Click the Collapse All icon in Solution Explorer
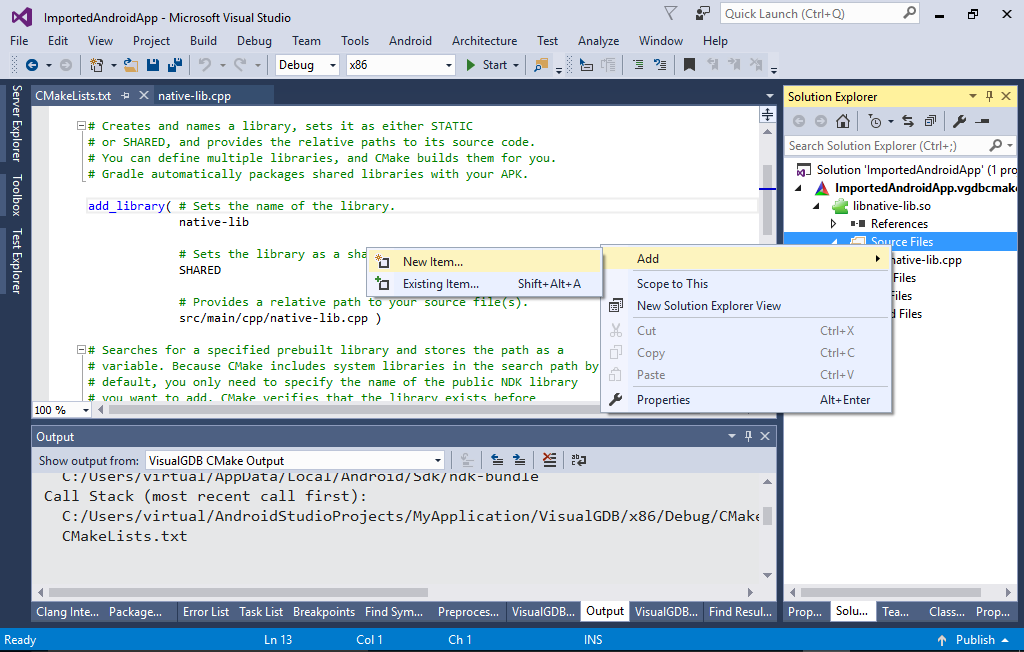Image resolution: width=1024 pixels, height=652 pixels. point(930,122)
